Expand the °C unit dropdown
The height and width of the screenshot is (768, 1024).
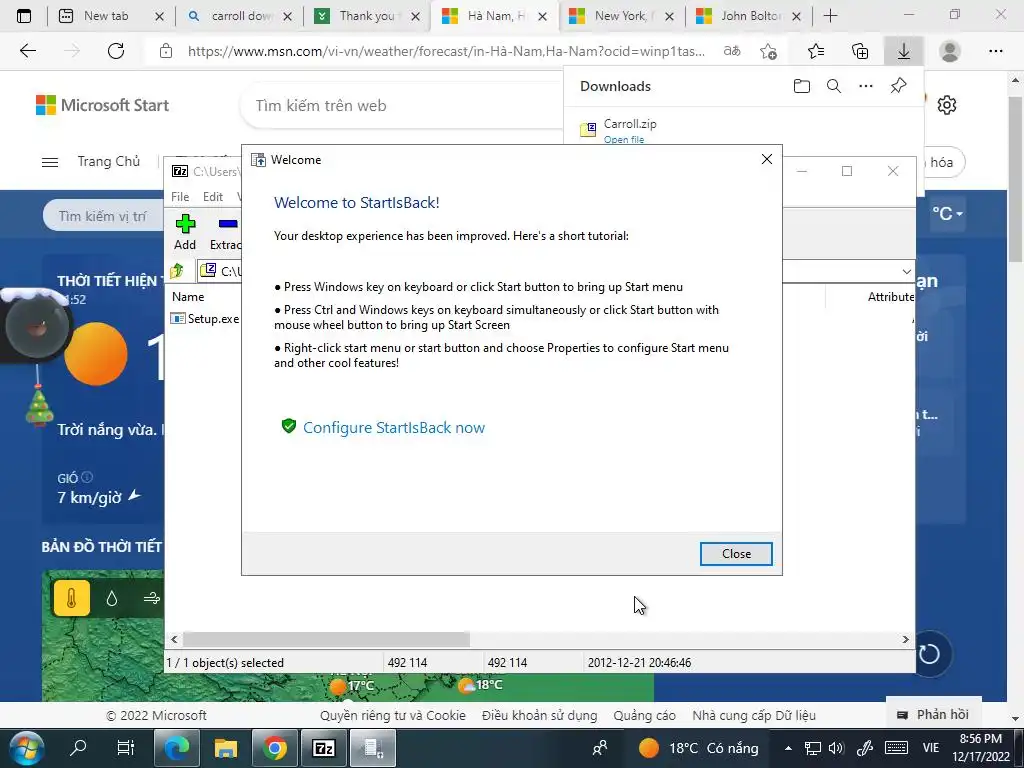point(947,214)
